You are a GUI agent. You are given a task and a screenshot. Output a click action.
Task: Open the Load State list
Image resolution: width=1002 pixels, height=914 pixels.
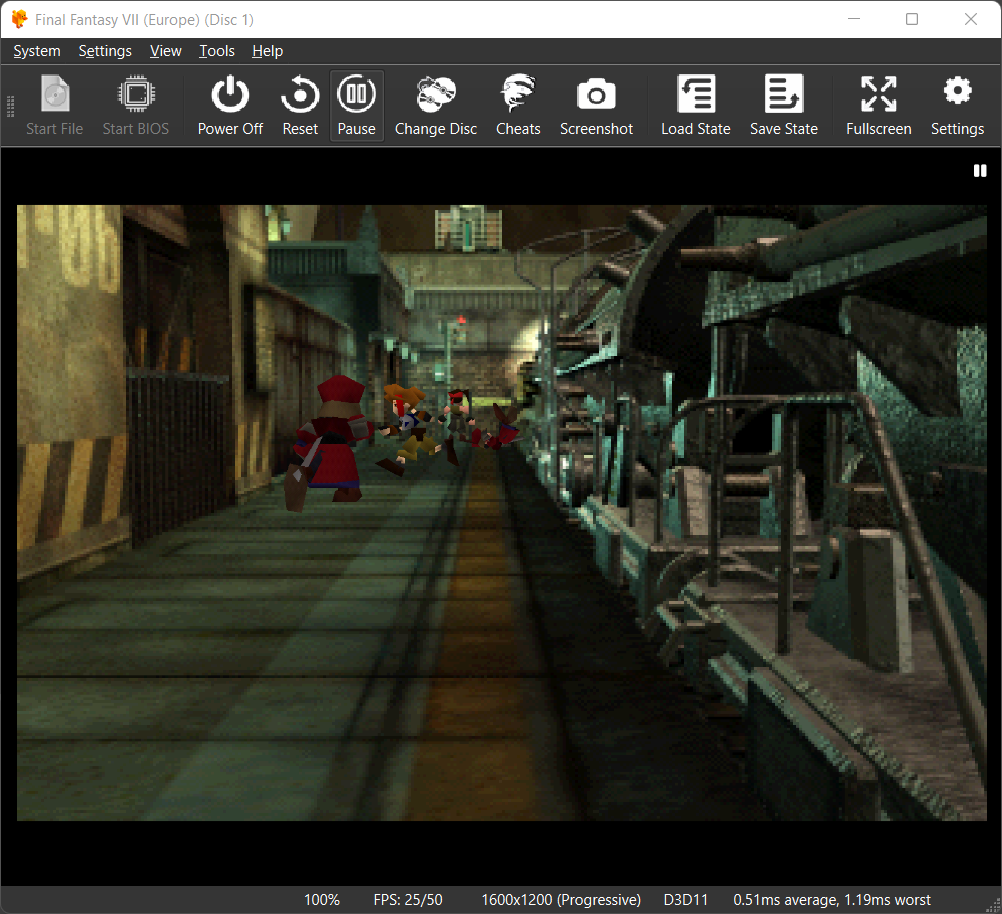point(695,105)
